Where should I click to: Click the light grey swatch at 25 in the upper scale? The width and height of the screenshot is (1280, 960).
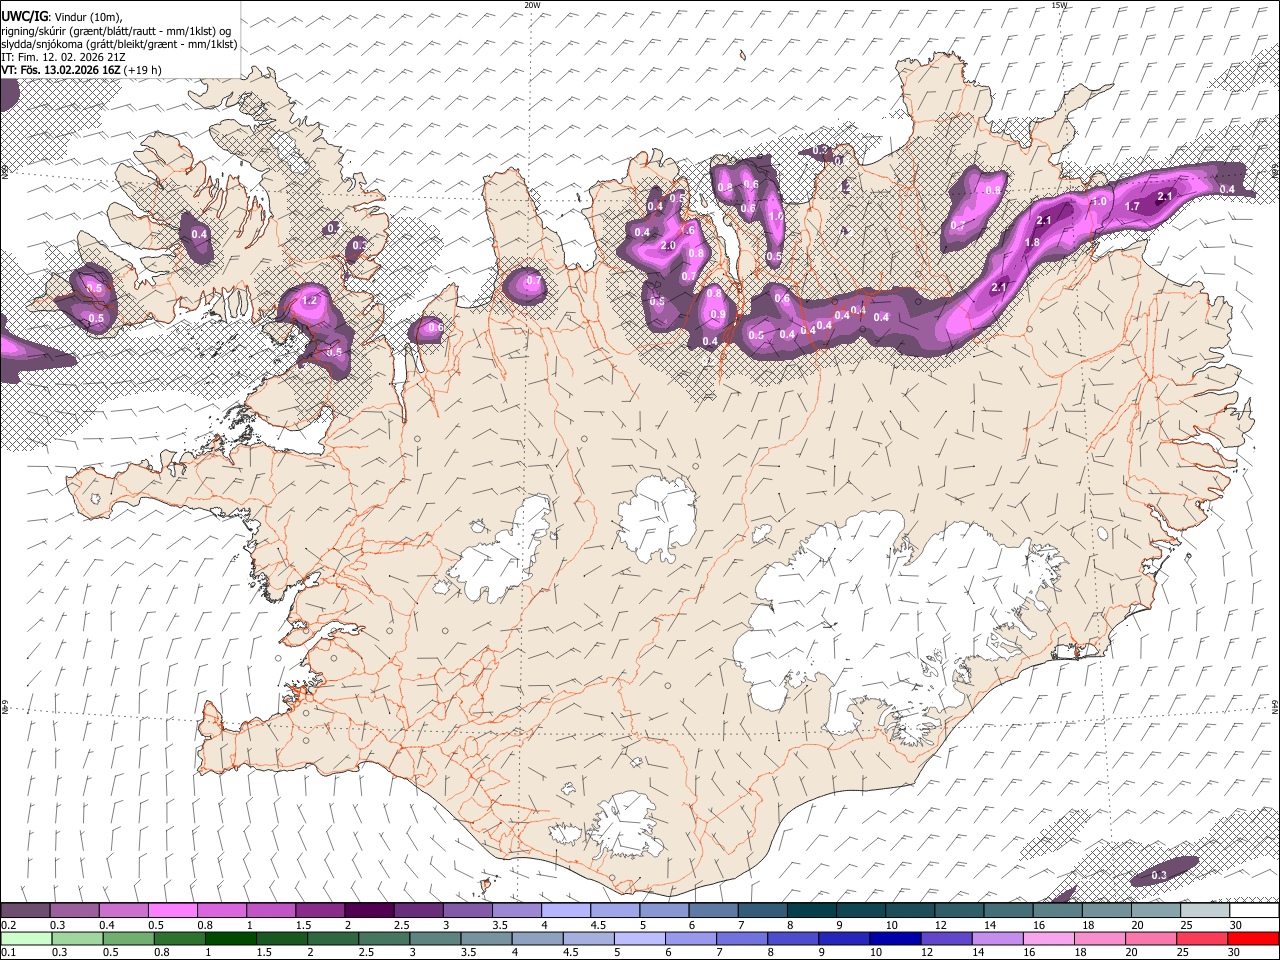[x=1204, y=910]
